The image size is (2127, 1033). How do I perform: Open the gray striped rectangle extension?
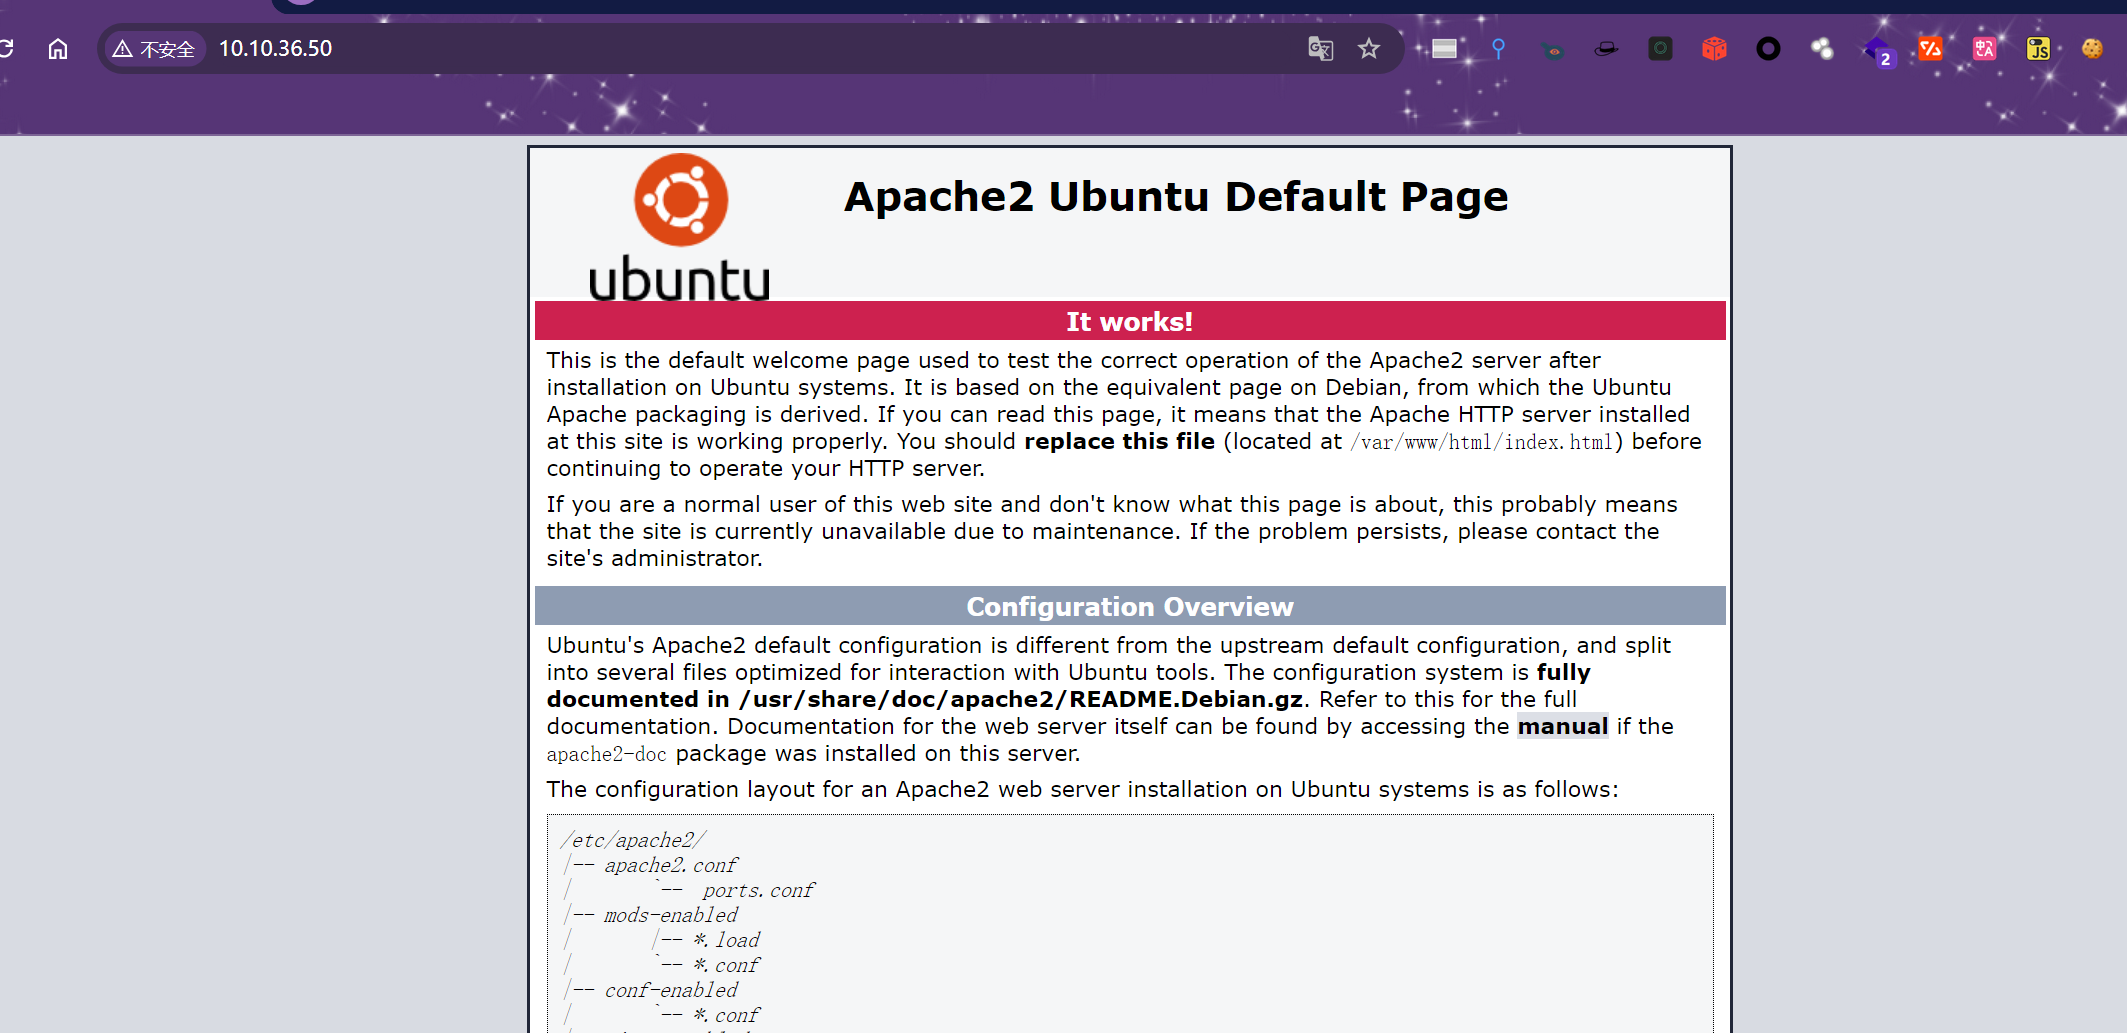(1444, 48)
